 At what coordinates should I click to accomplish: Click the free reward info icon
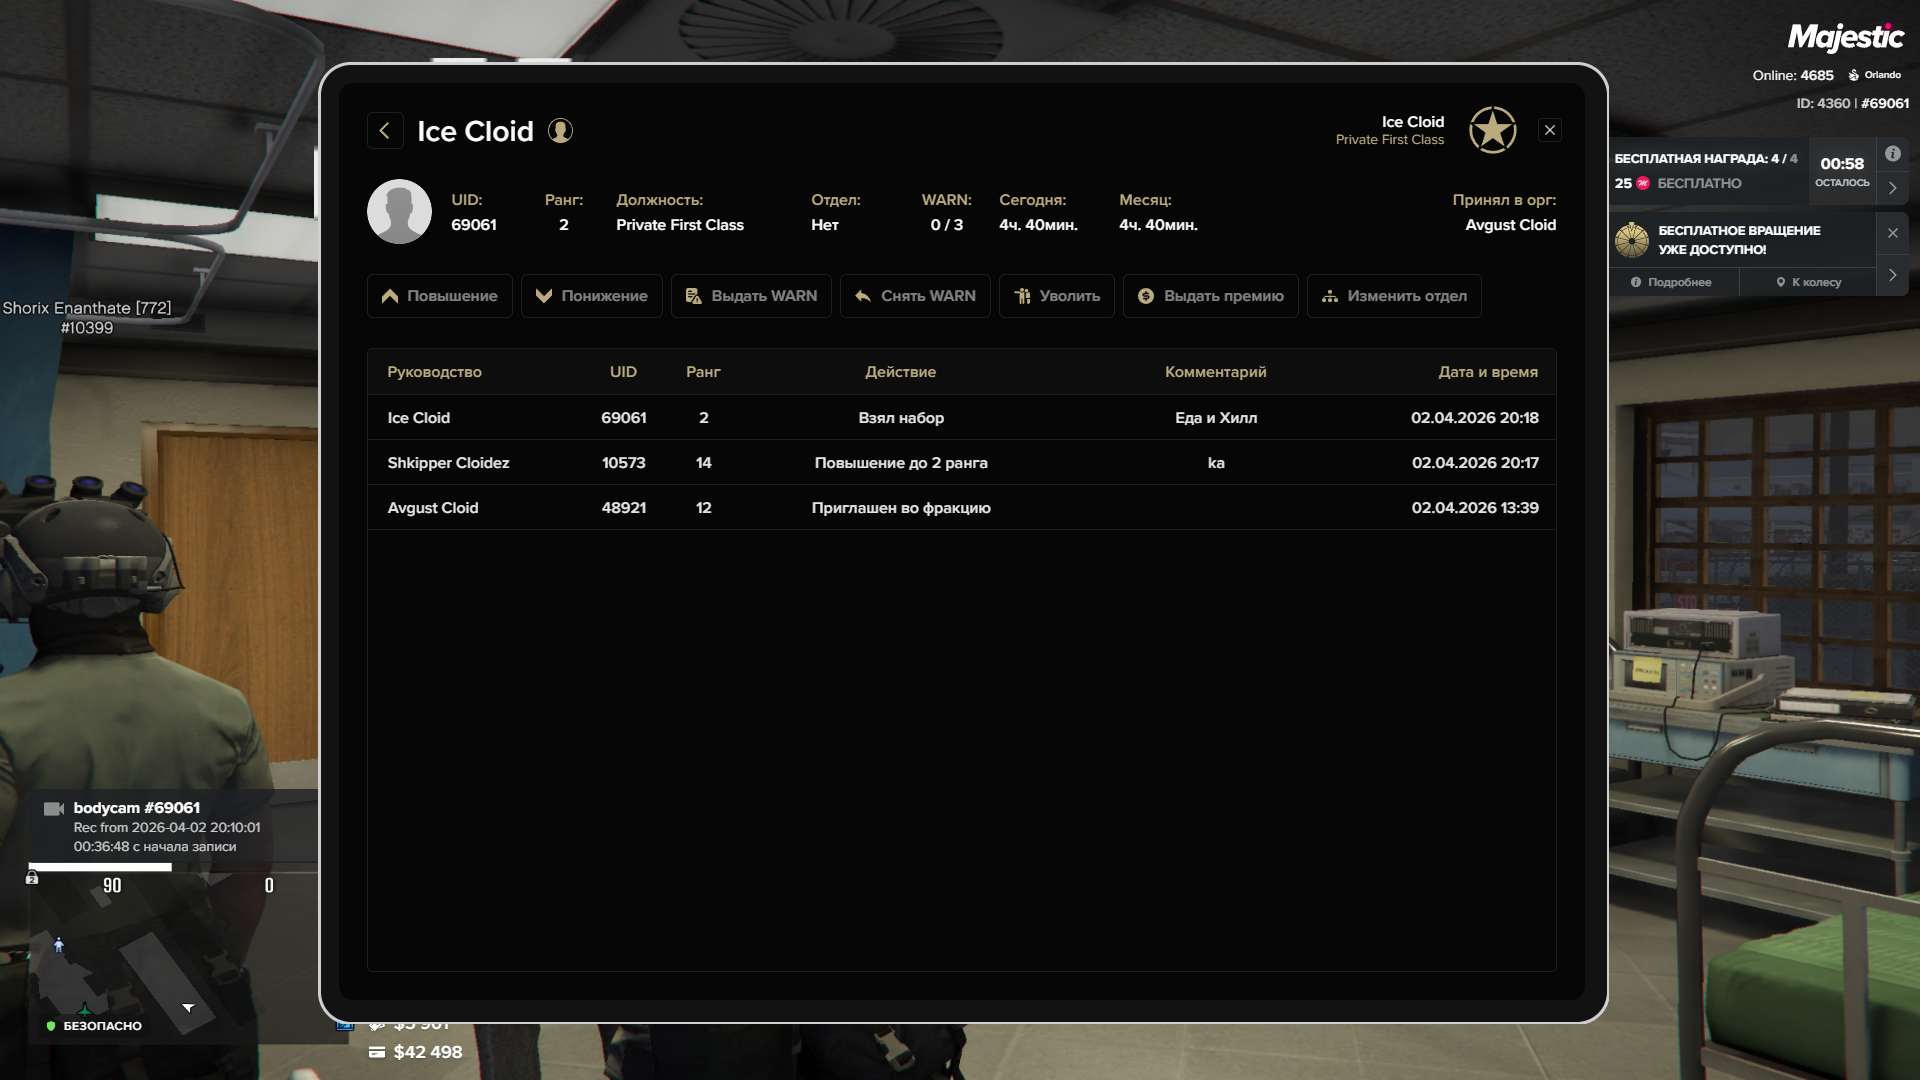tap(1892, 154)
